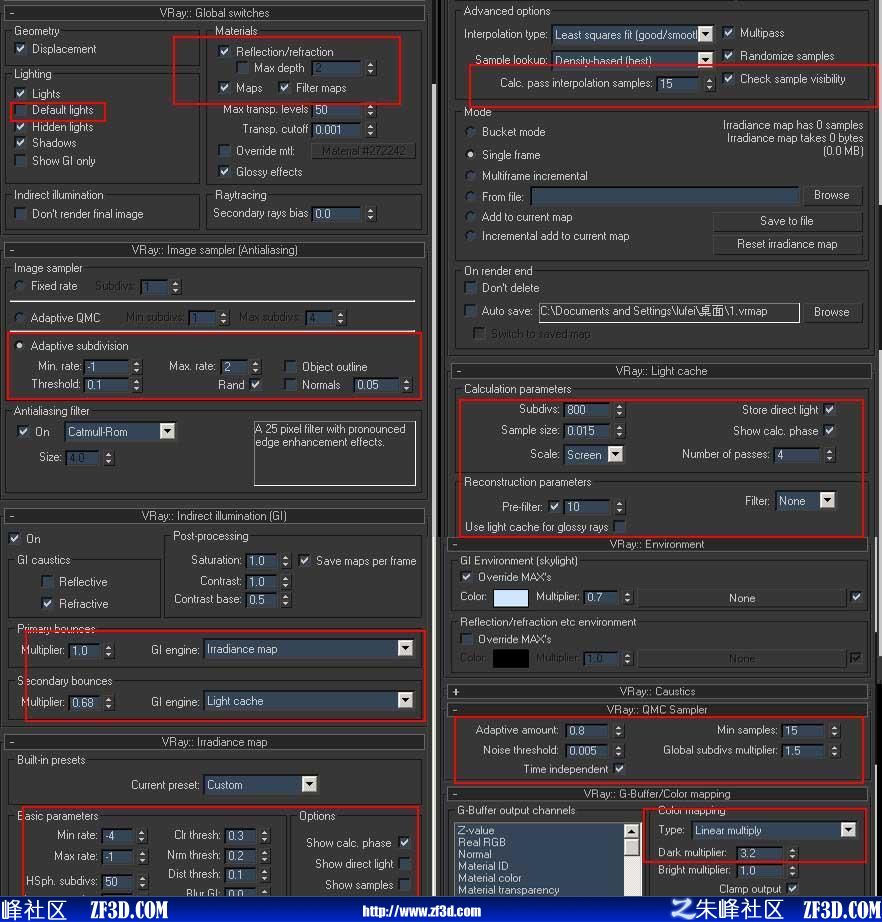The height and width of the screenshot is (922, 882).
Task: Toggle the Glossy effects checkbox
Action: tap(224, 172)
